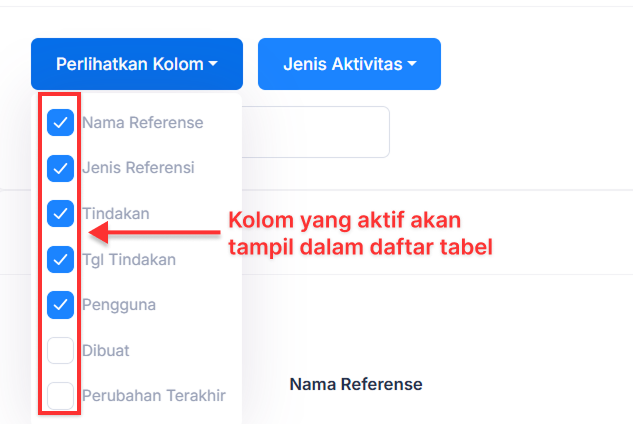Click the Pengguna option label
The width and height of the screenshot is (633, 424).
(118, 304)
